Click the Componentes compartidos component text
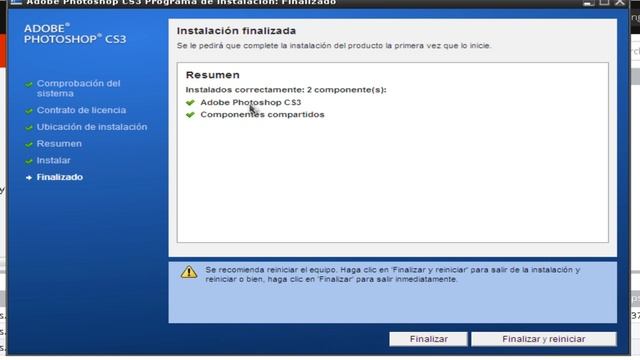 pyautogui.click(x=262, y=115)
